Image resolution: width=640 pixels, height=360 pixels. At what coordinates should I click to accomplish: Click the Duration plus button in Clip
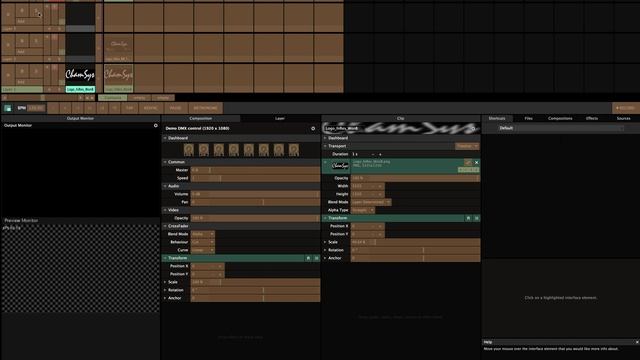click(x=380, y=154)
